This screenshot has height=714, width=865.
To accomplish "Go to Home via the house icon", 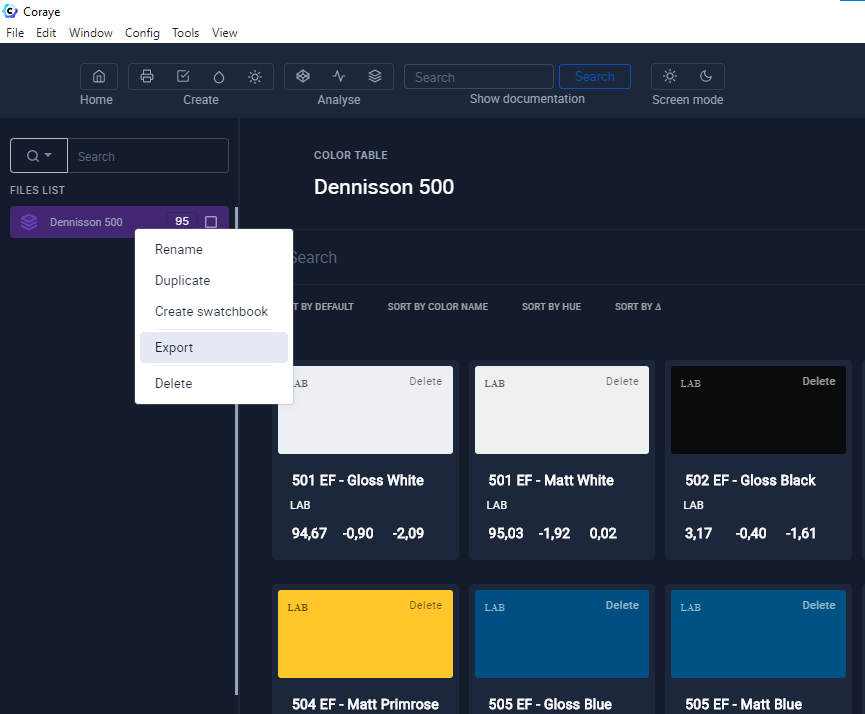I will pos(99,76).
